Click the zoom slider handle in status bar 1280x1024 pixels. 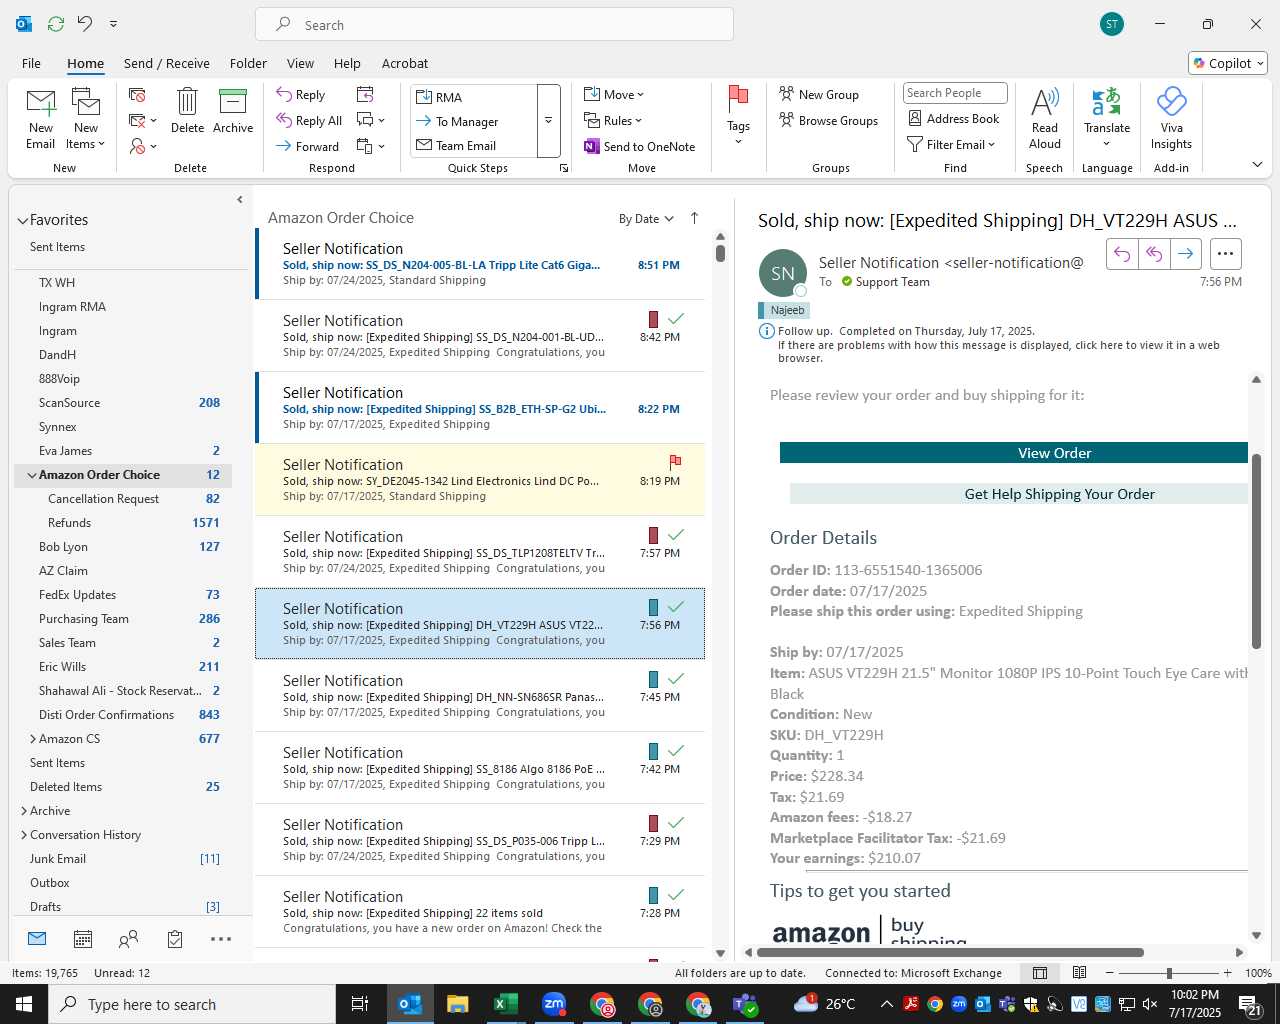click(x=1169, y=973)
